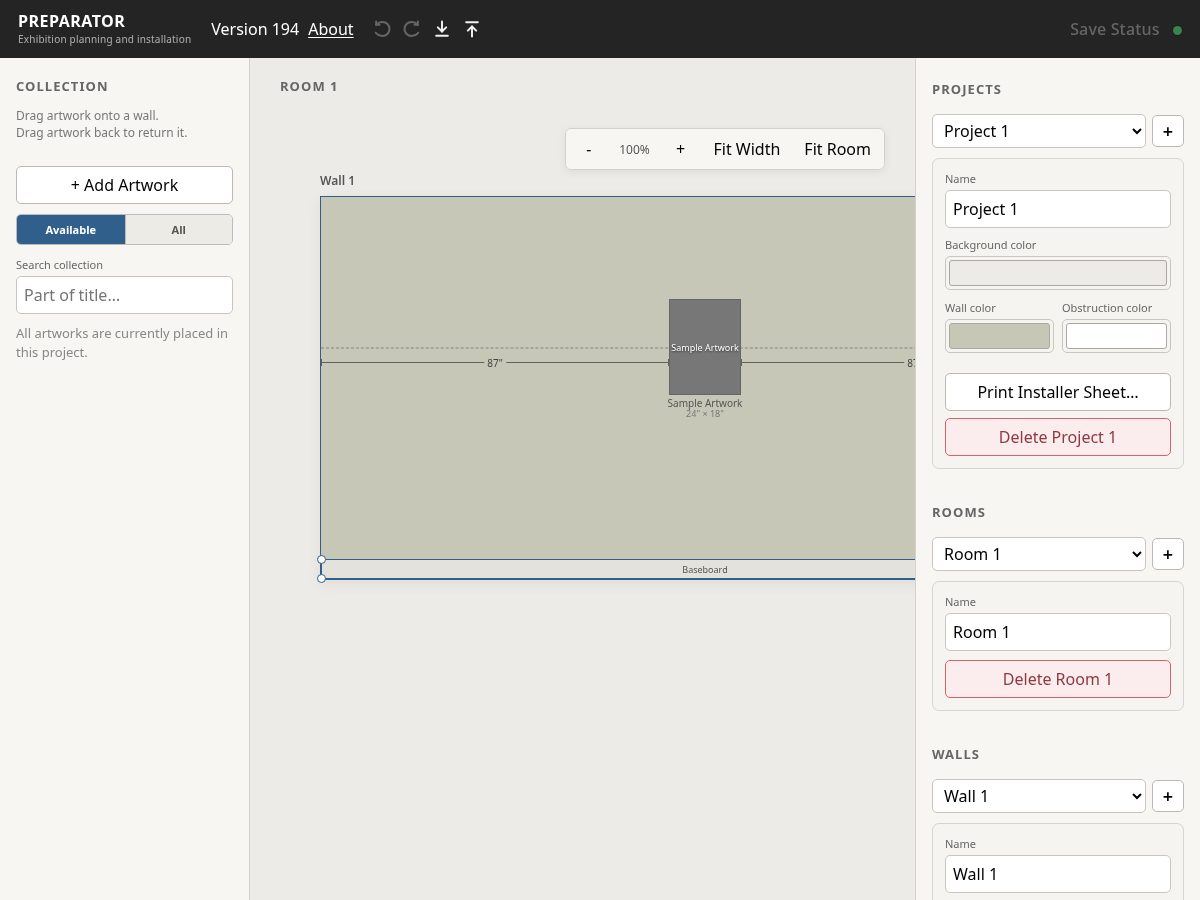Viewport: 1200px width, 900px height.
Task: Click the Save Status text
Action: coord(1114,29)
